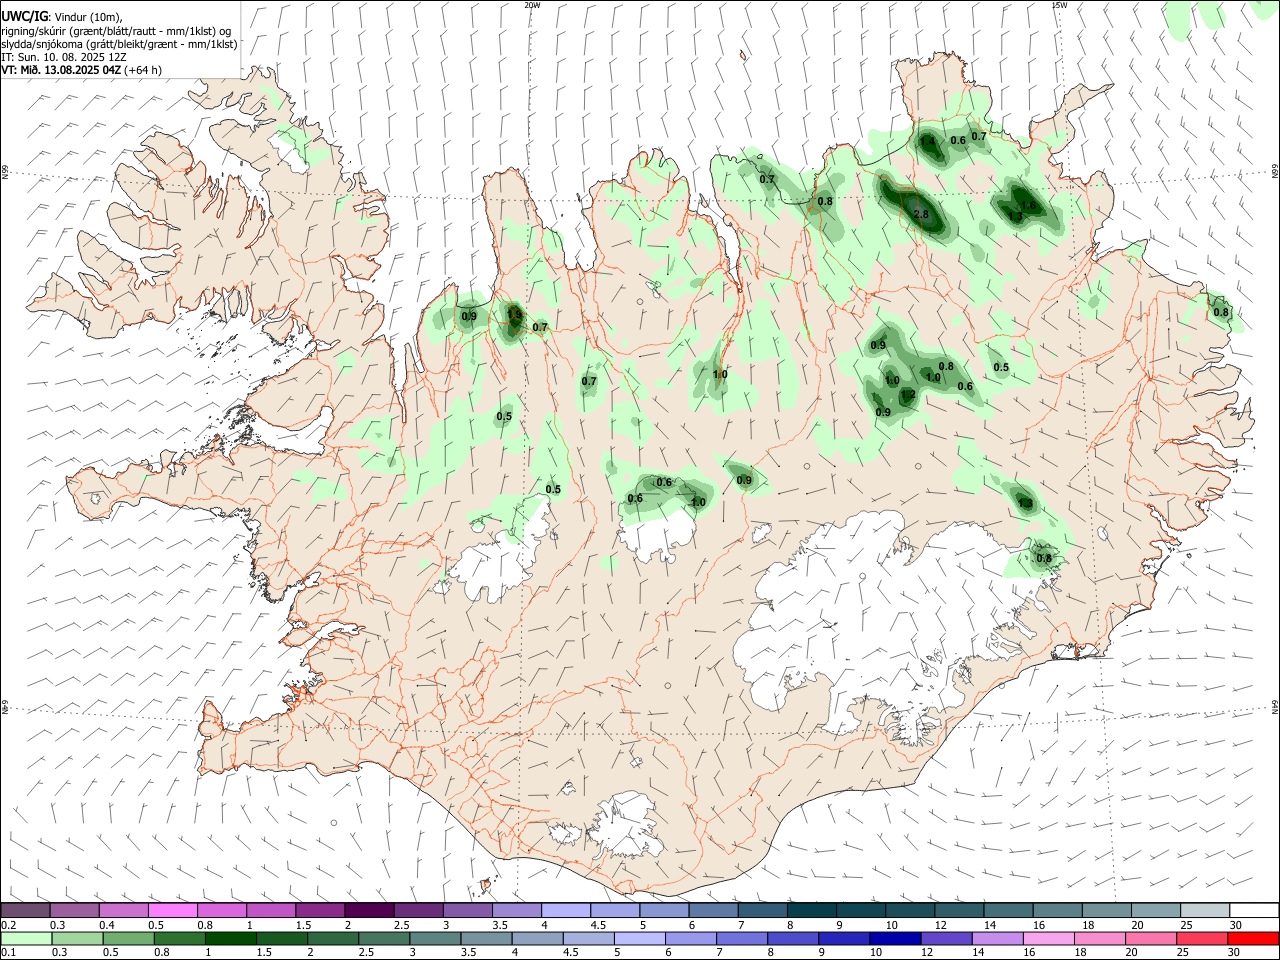The width and height of the screenshot is (1280, 960).
Task: Click the lavender 14 mm rain swatch
Action: [x=996, y=938]
